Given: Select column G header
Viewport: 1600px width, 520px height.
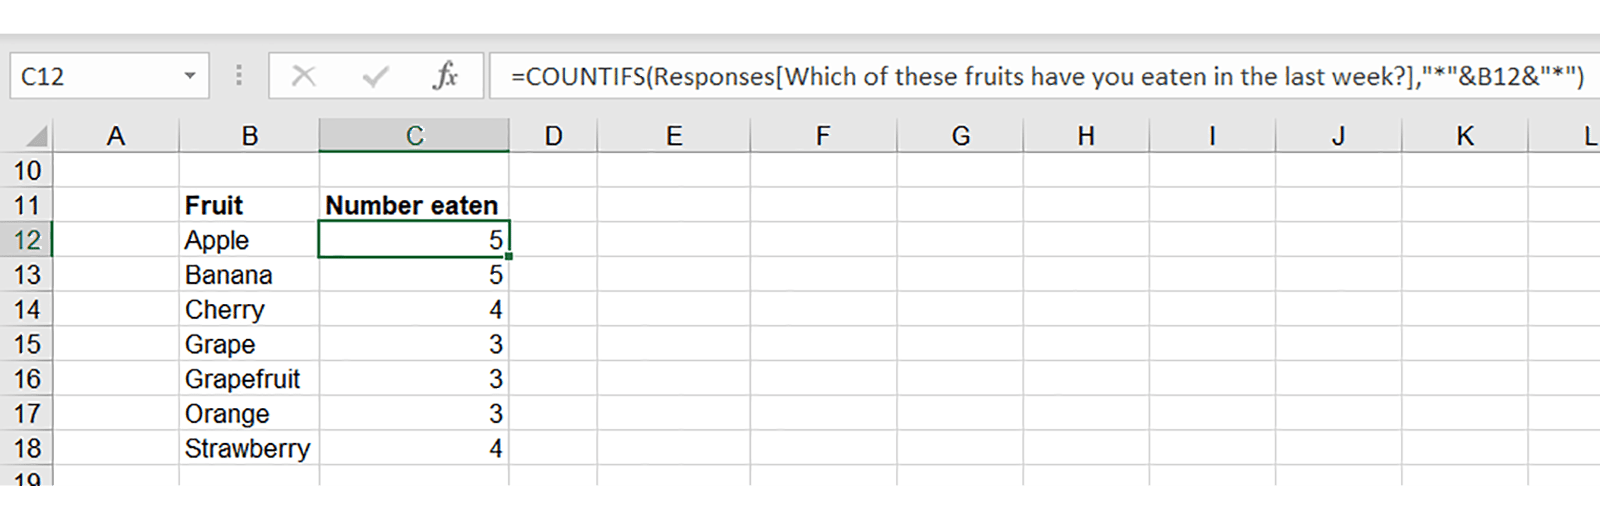Looking at the screenshot, I should pyautogui.click(x=960, y=136).
